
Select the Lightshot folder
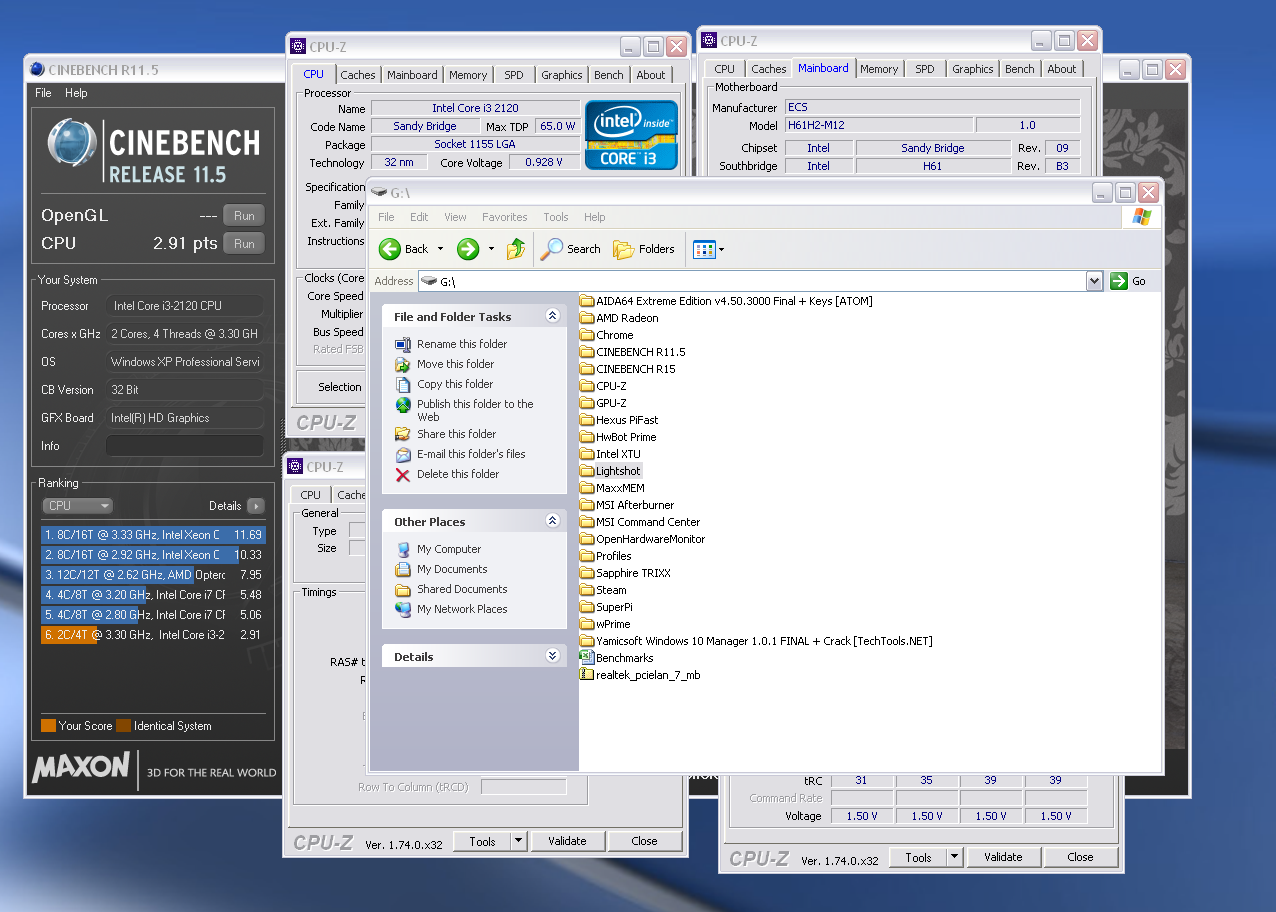pos(610,471)
